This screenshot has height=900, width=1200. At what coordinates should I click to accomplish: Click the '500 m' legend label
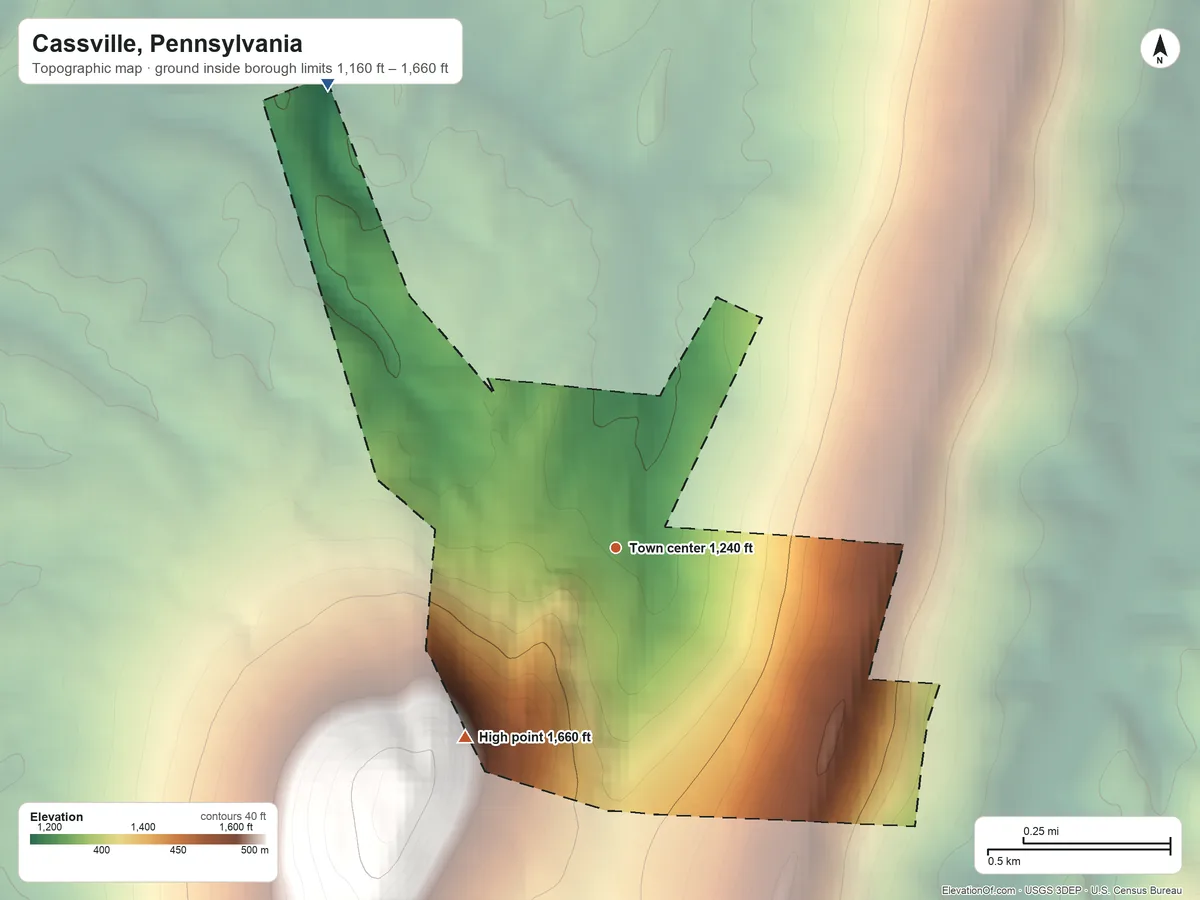[x=257, y=850]
